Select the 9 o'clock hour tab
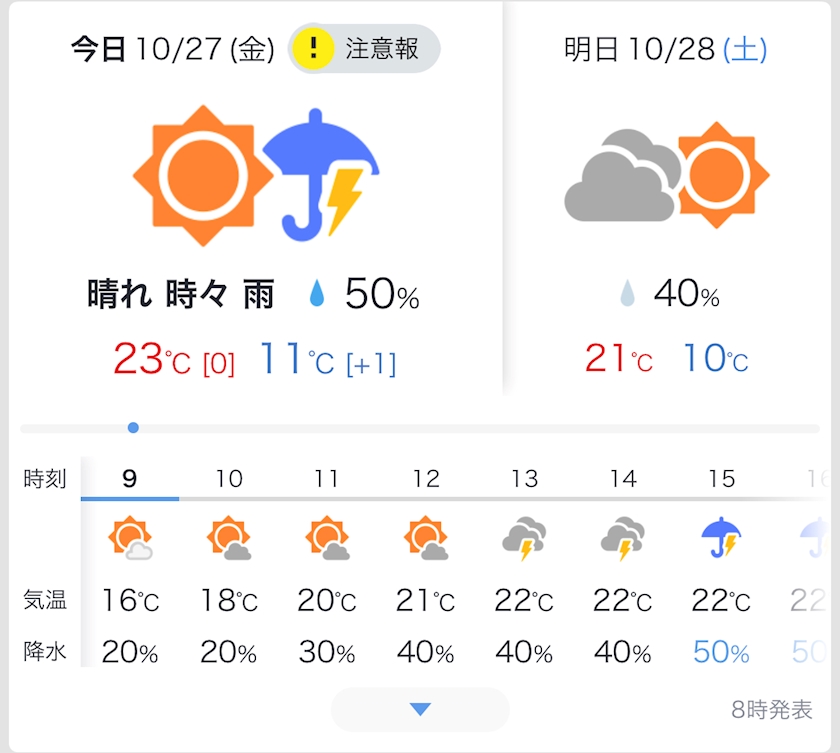840x753 pixels. [130, 479]
